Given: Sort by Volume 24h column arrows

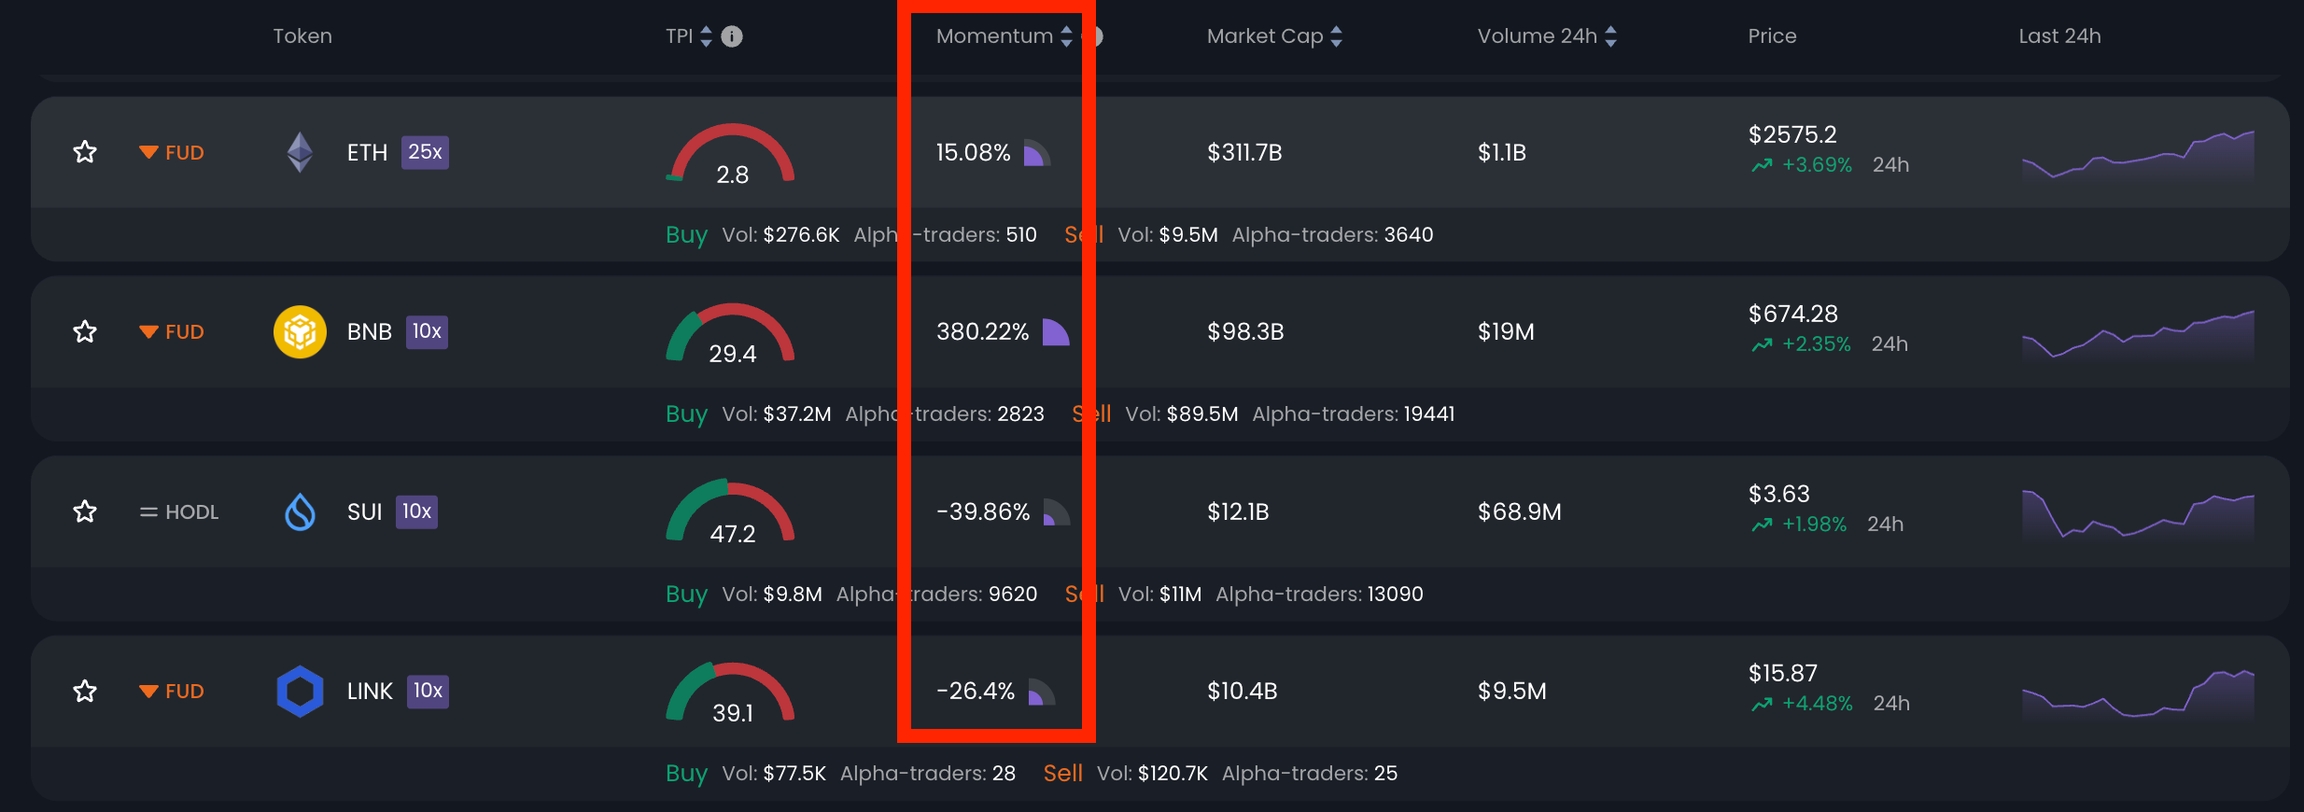Looking at the screenshot, I should [x=1610, y=37].
